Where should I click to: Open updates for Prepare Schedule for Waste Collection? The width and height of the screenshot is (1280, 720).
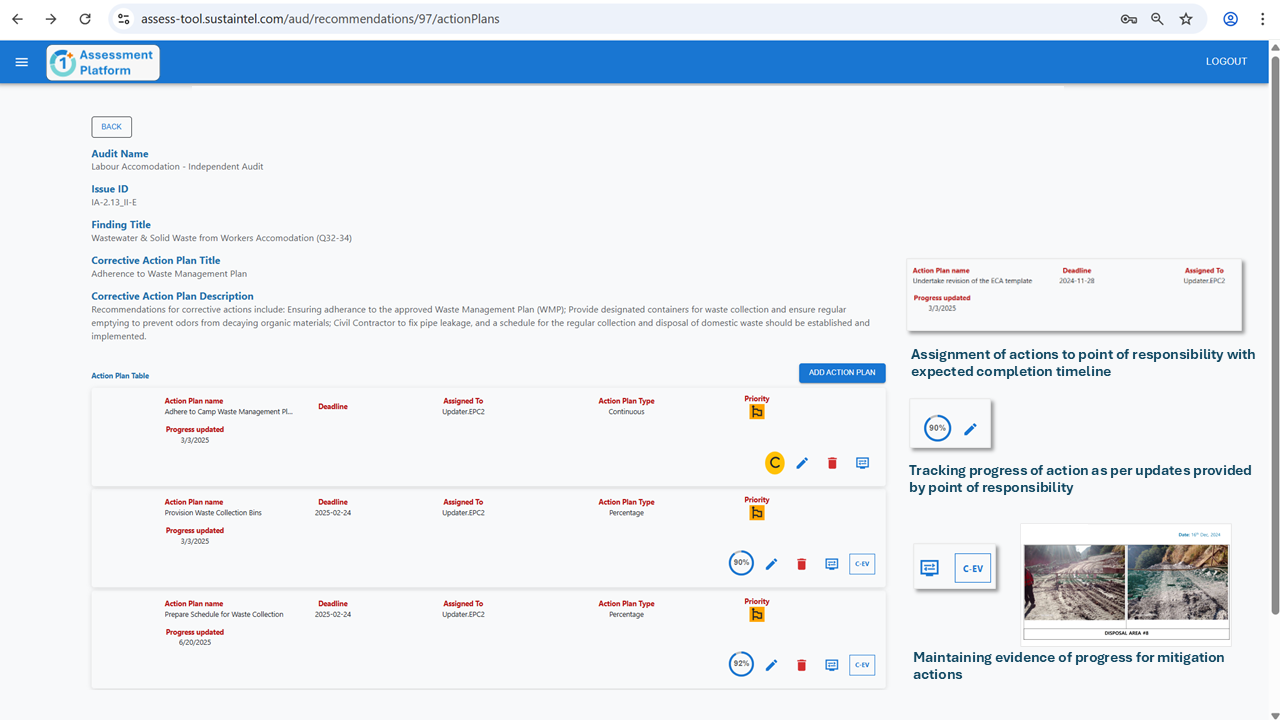click(x=831, y=665)
